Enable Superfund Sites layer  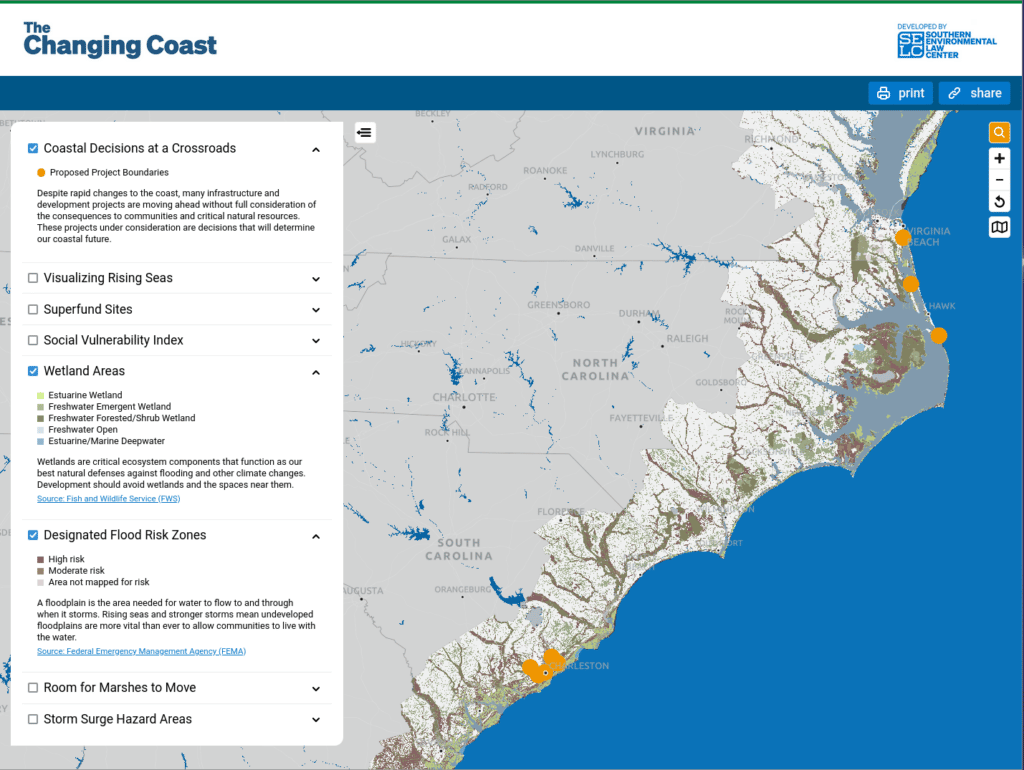pyautogui.click(x=33, y=310)
